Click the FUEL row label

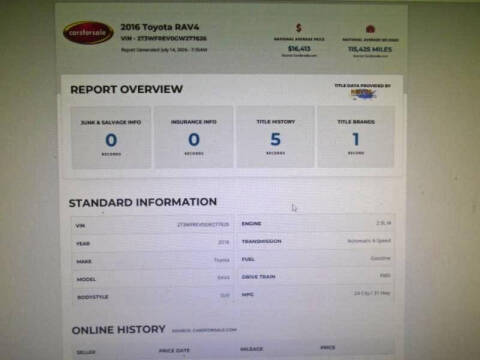pyautogui.click(x=248, y=259)
